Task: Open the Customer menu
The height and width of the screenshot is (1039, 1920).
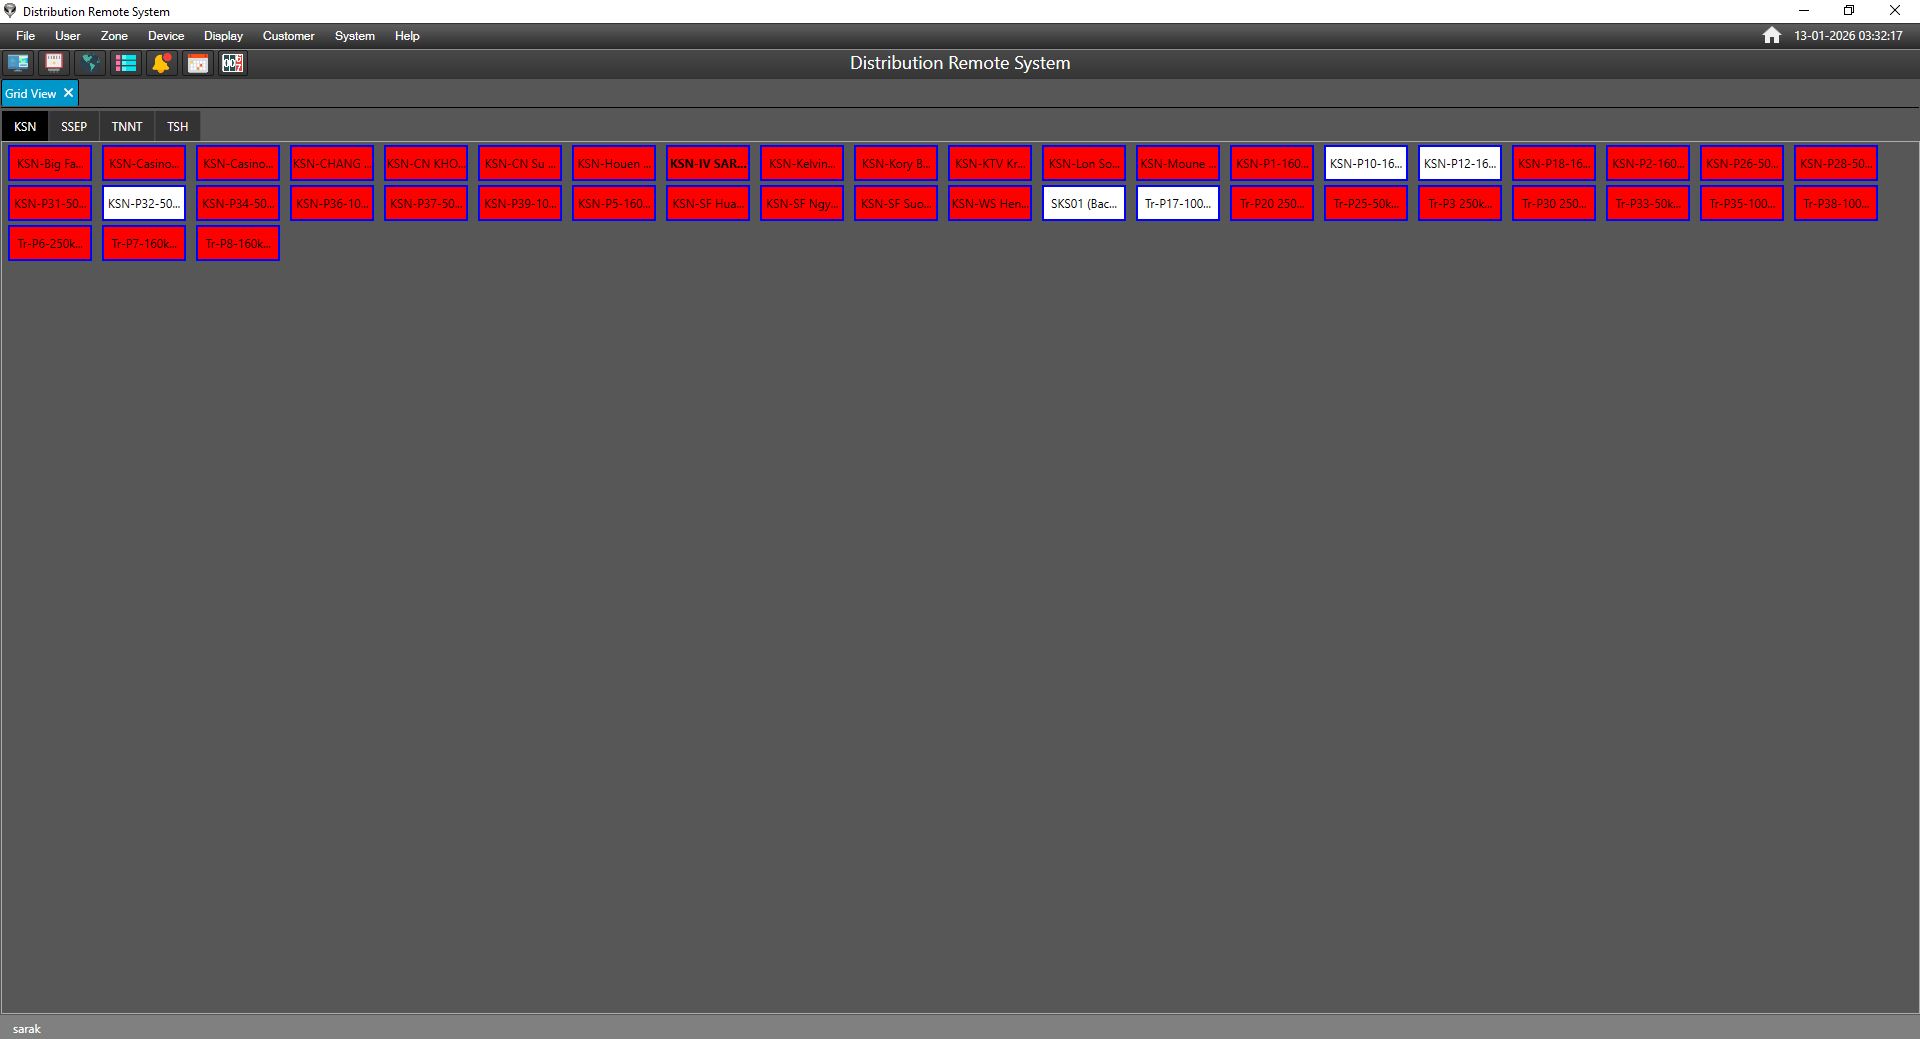Action: (x=288, y=35)
